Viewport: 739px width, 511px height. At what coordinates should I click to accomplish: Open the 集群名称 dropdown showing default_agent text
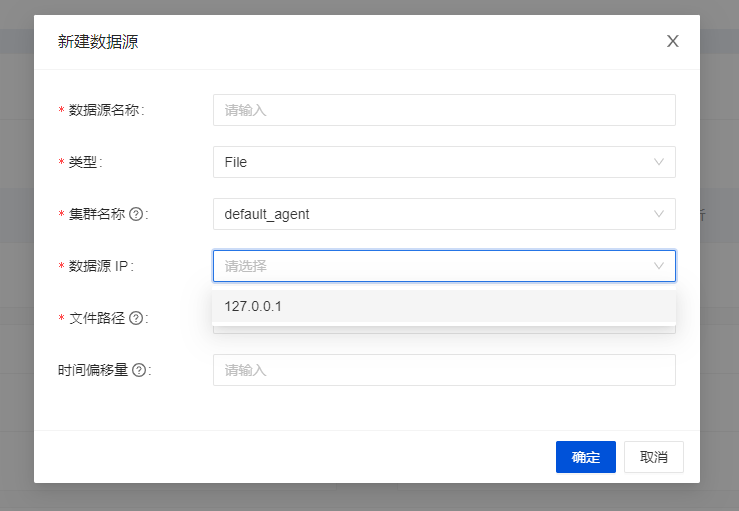tap(444, 214)
